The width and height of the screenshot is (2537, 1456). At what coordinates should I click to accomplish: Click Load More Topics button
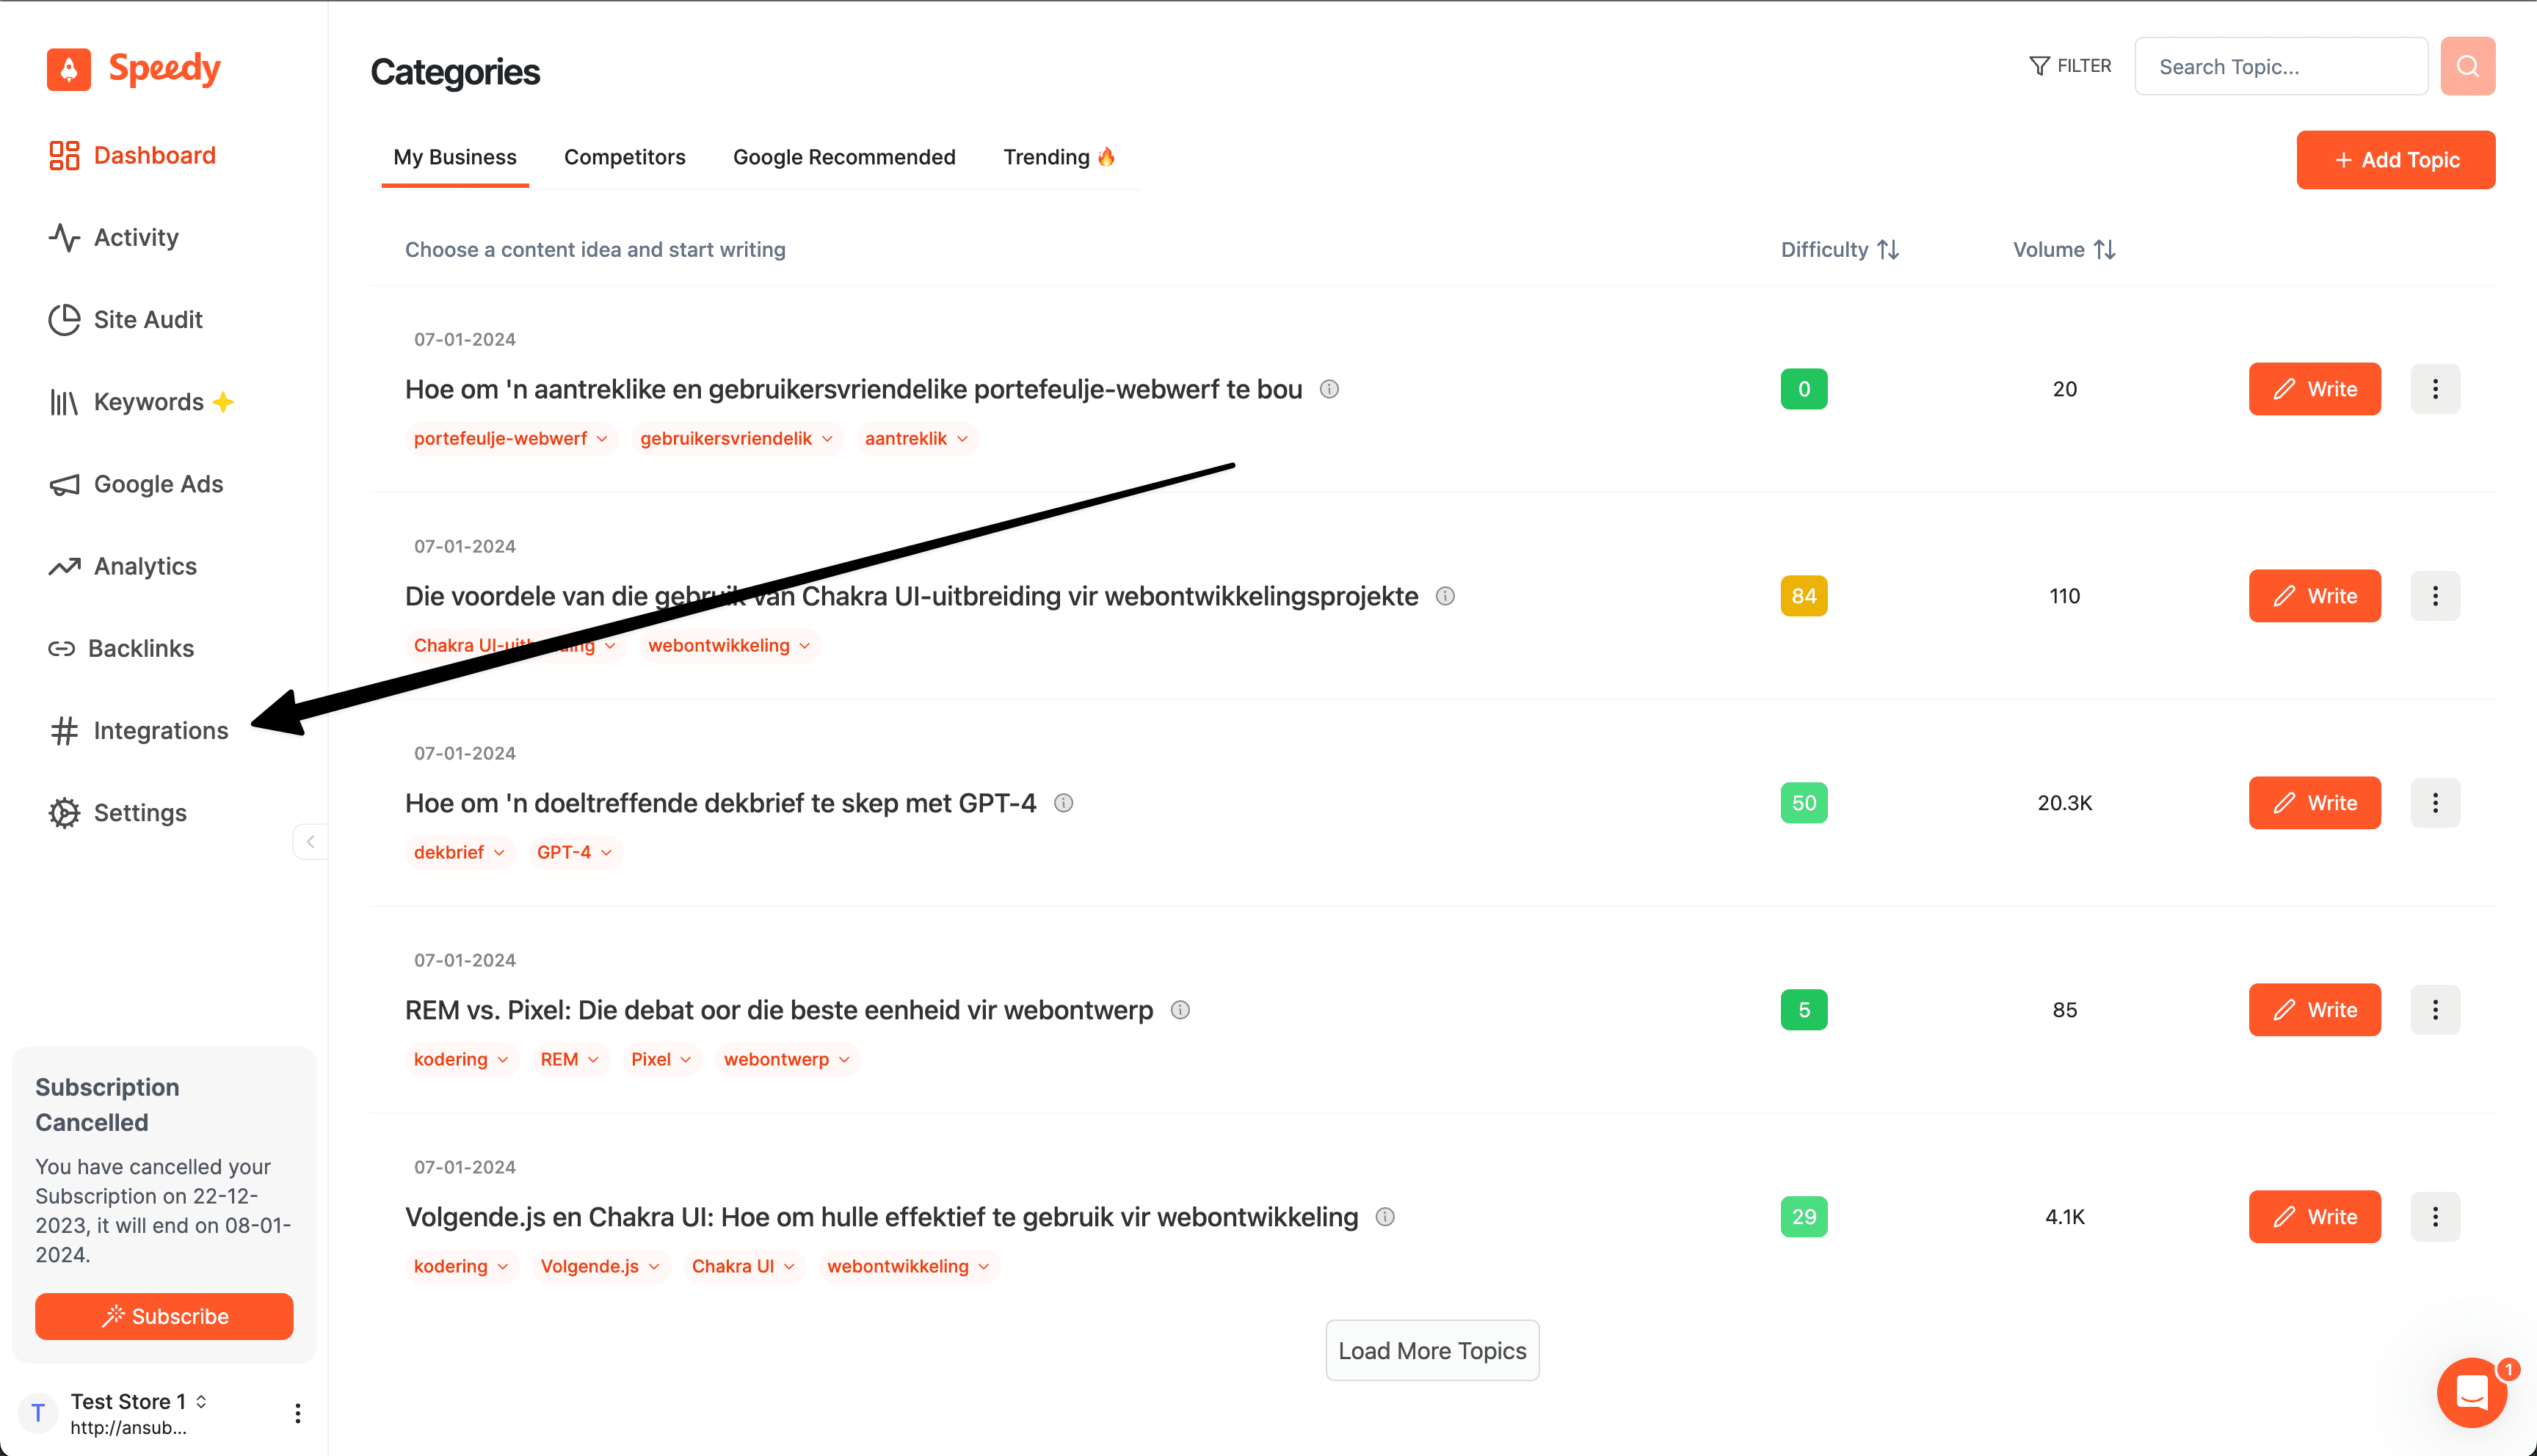[1432, 1350]
